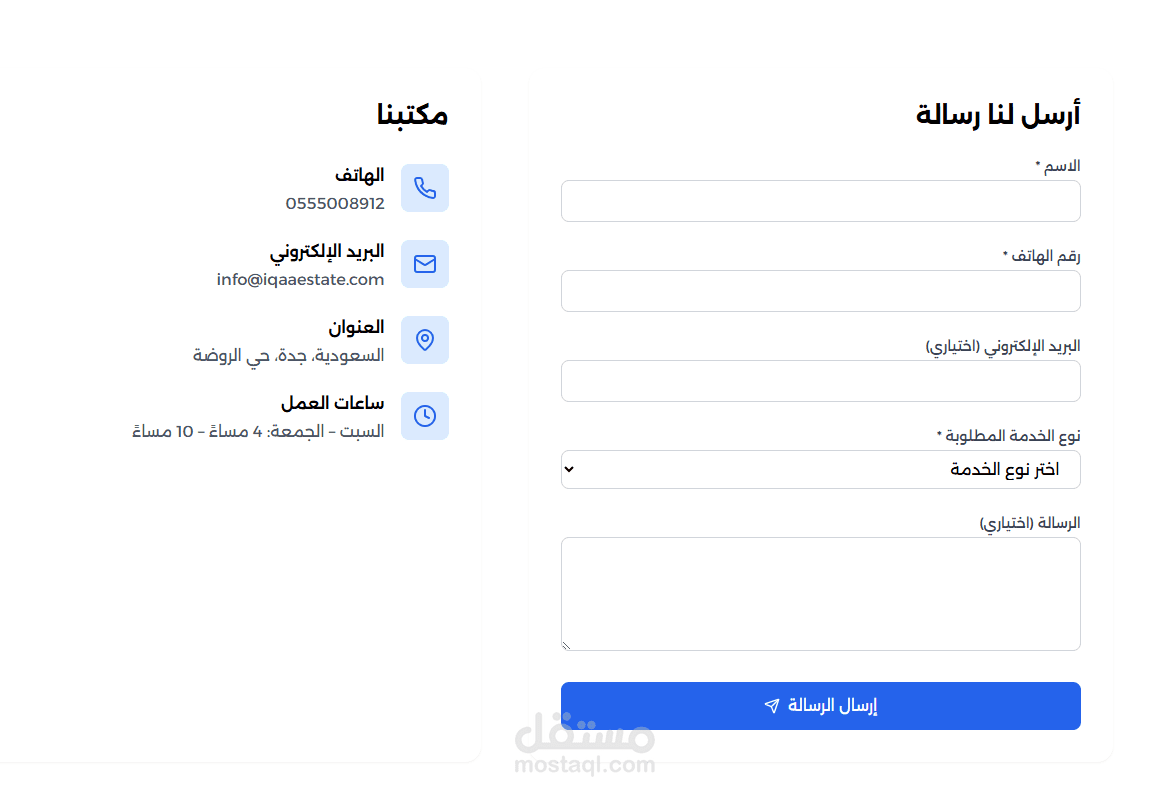Click the address السعودية، جدة، حي الروضة
Screen dimensions: 1170x793
tap(289, 356)
